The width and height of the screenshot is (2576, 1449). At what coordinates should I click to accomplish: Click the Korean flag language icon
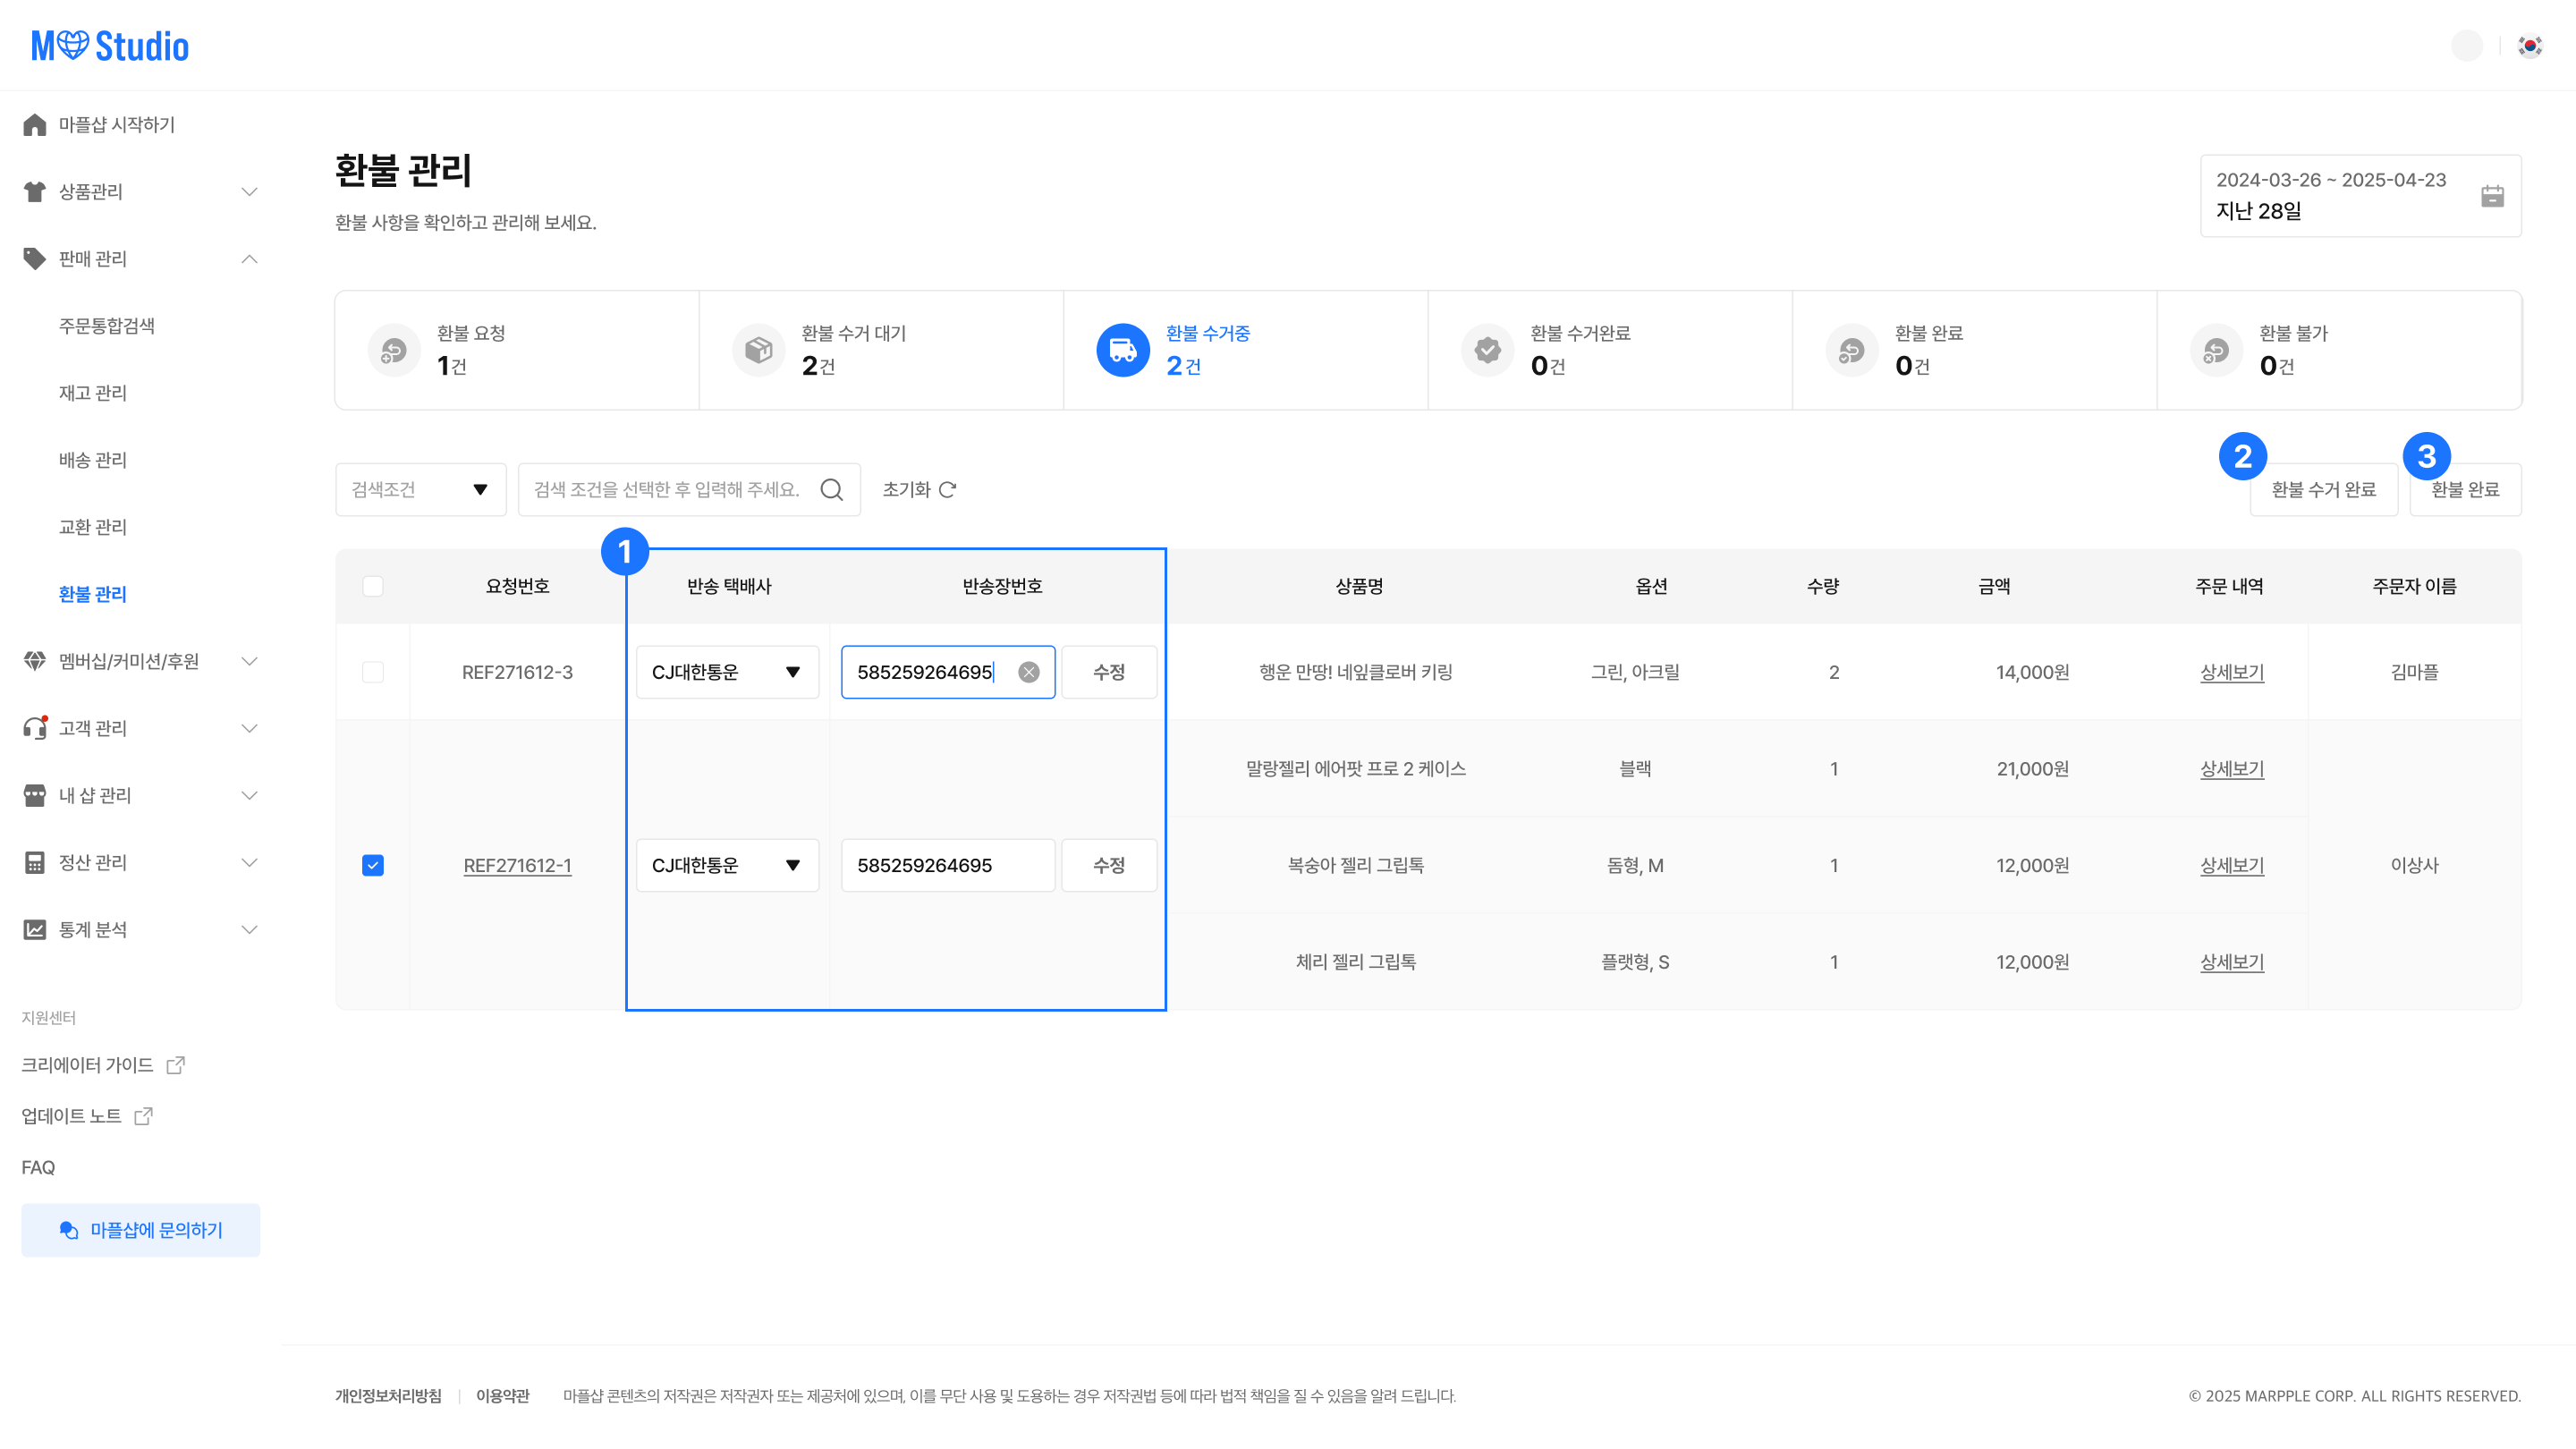pyautogui.click(x=2530, y=46)
